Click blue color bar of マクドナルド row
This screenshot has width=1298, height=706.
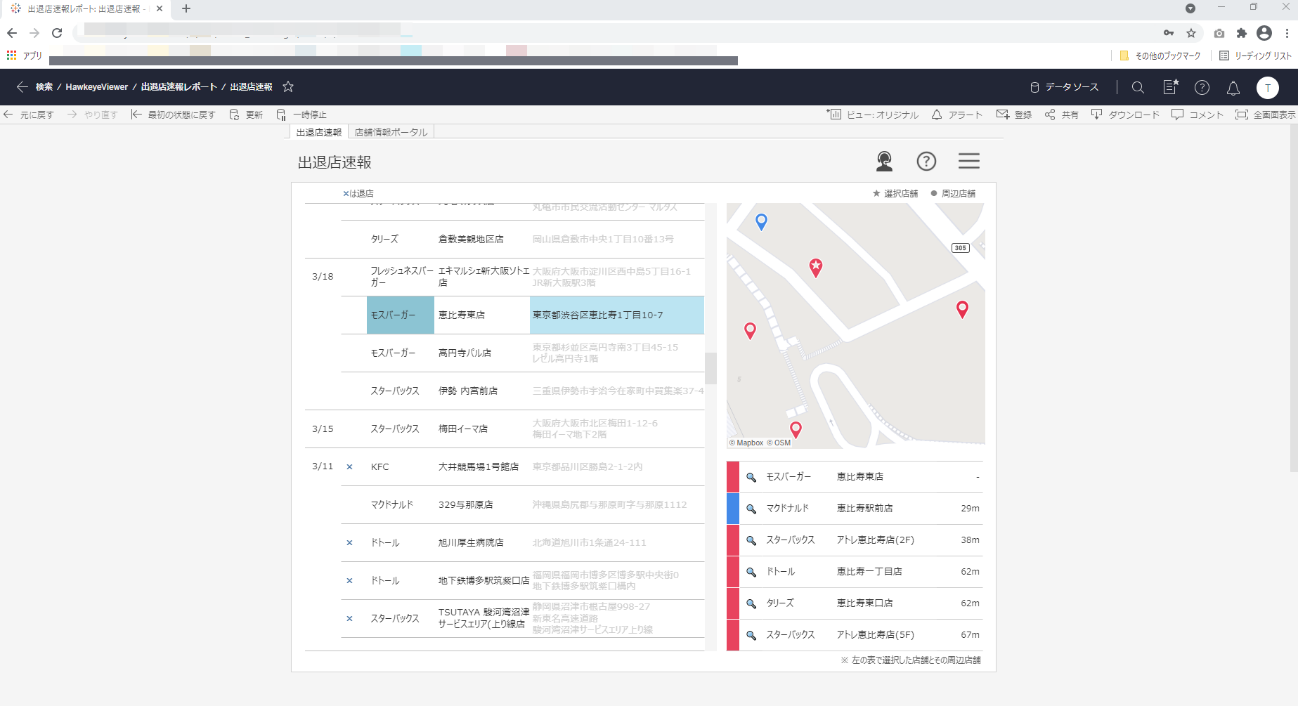[x=732, y=508]
